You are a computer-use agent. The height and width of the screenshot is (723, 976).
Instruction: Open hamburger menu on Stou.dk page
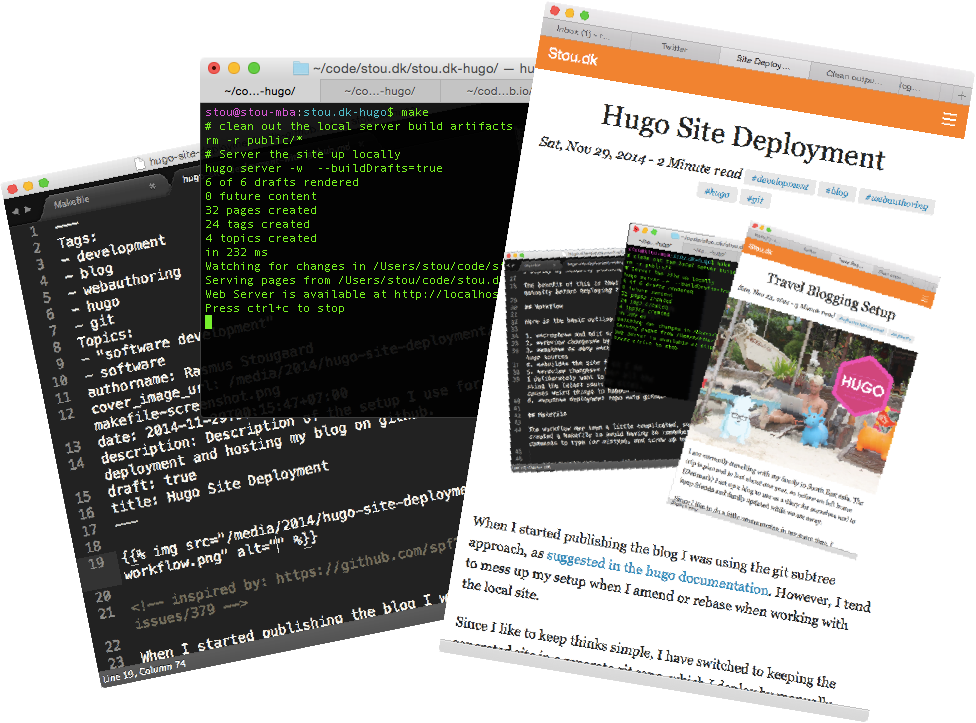click(x=949, y=119)
